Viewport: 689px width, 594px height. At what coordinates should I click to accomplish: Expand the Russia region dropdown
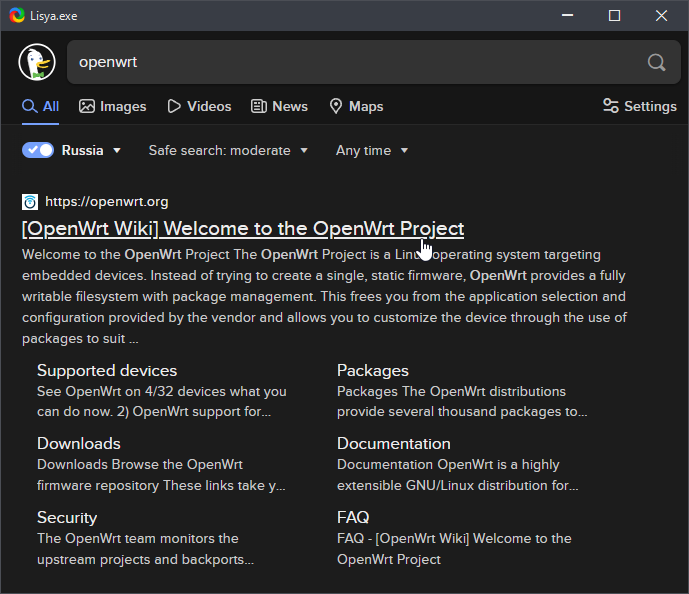point(91,150)
